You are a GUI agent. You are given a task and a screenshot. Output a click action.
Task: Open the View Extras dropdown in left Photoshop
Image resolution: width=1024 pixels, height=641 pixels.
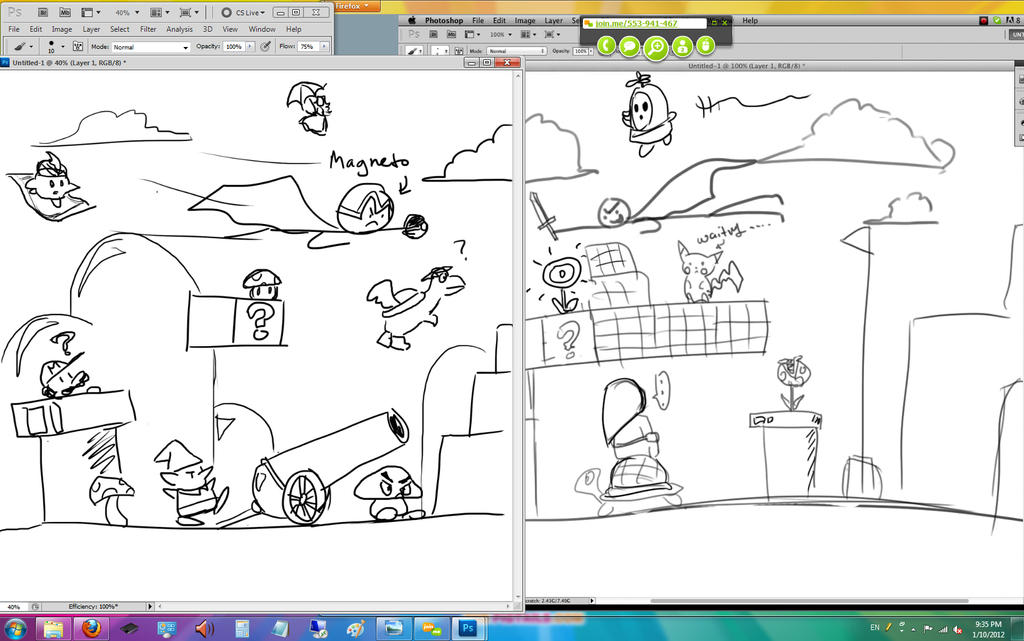[x=90, y=12]
